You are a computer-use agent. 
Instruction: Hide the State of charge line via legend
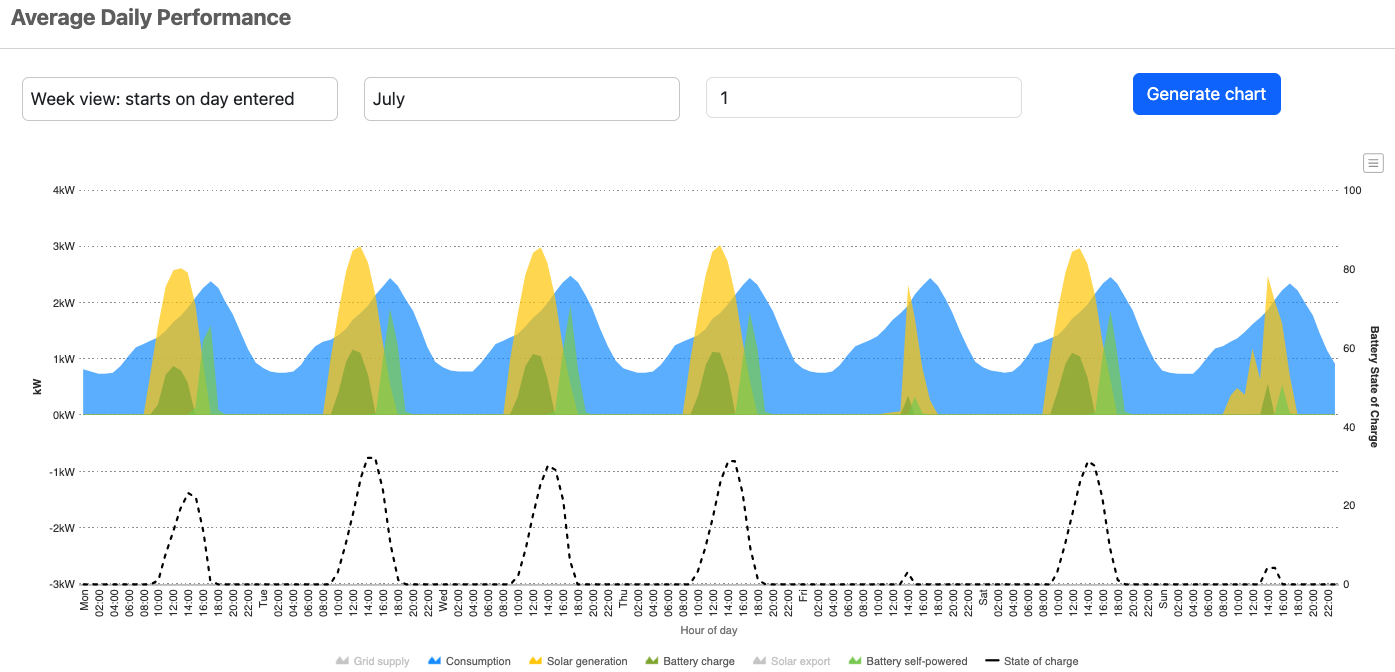click(1031, 661)
